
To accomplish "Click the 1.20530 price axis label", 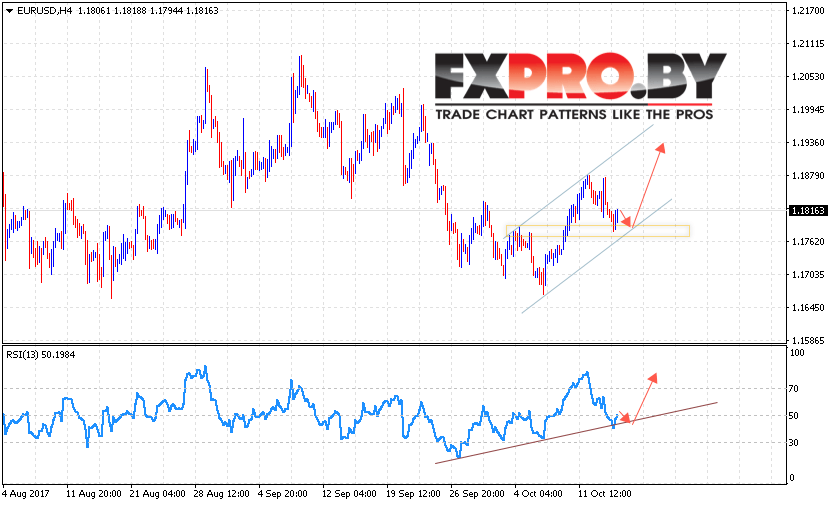I will click(808, 77).
